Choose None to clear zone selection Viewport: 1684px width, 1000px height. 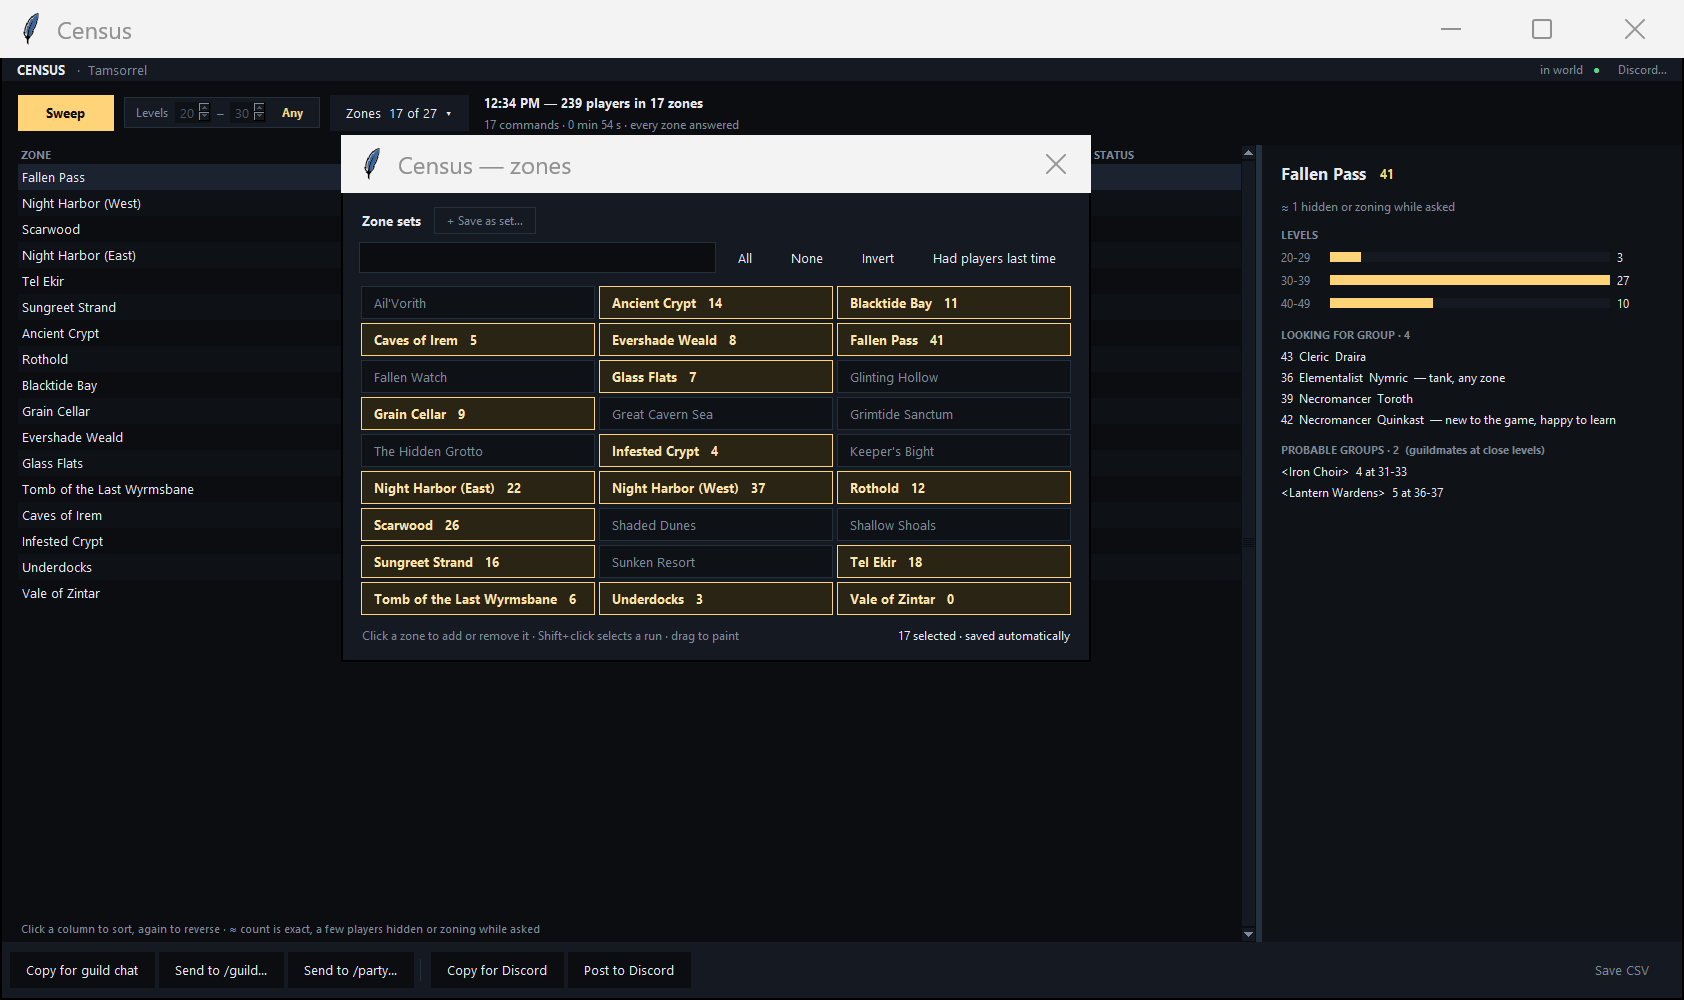point(807,258)
